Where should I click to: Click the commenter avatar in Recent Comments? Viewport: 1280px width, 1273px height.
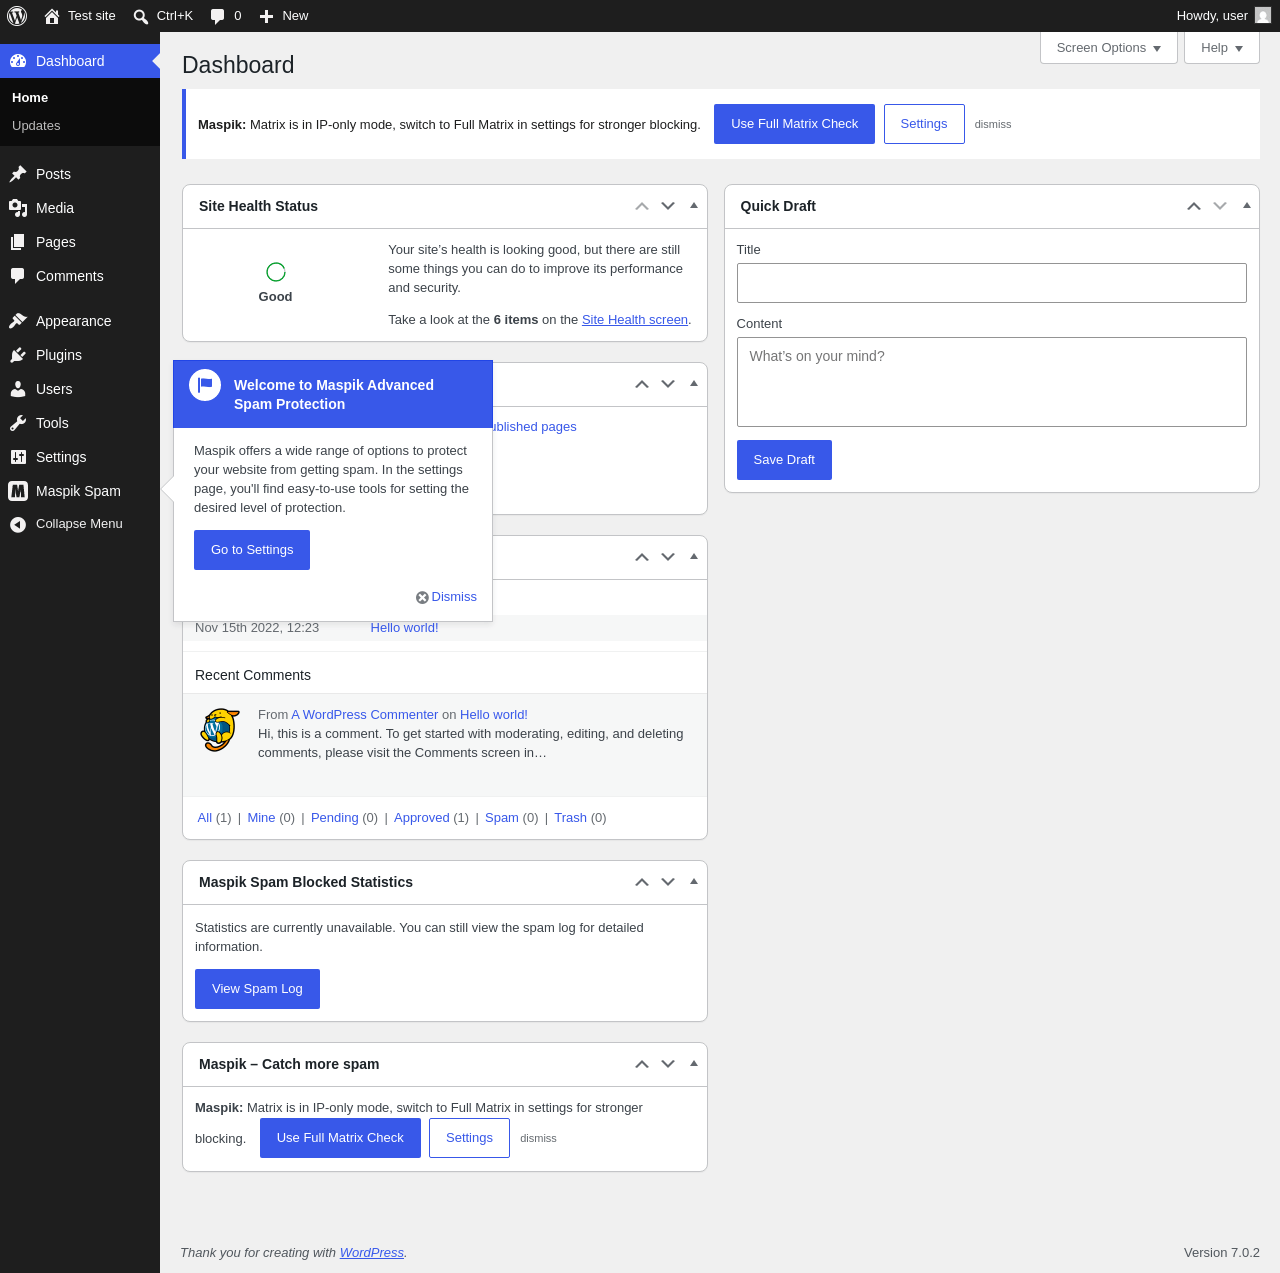(220, 730)
